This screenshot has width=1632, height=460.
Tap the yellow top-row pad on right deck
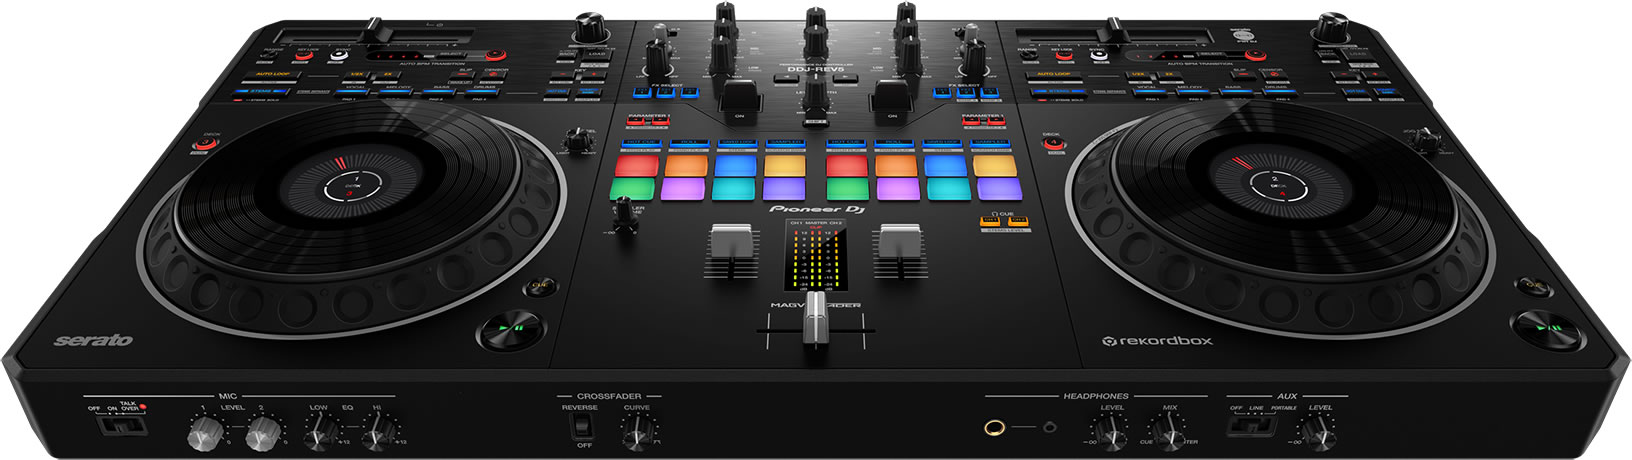point(995,165)
